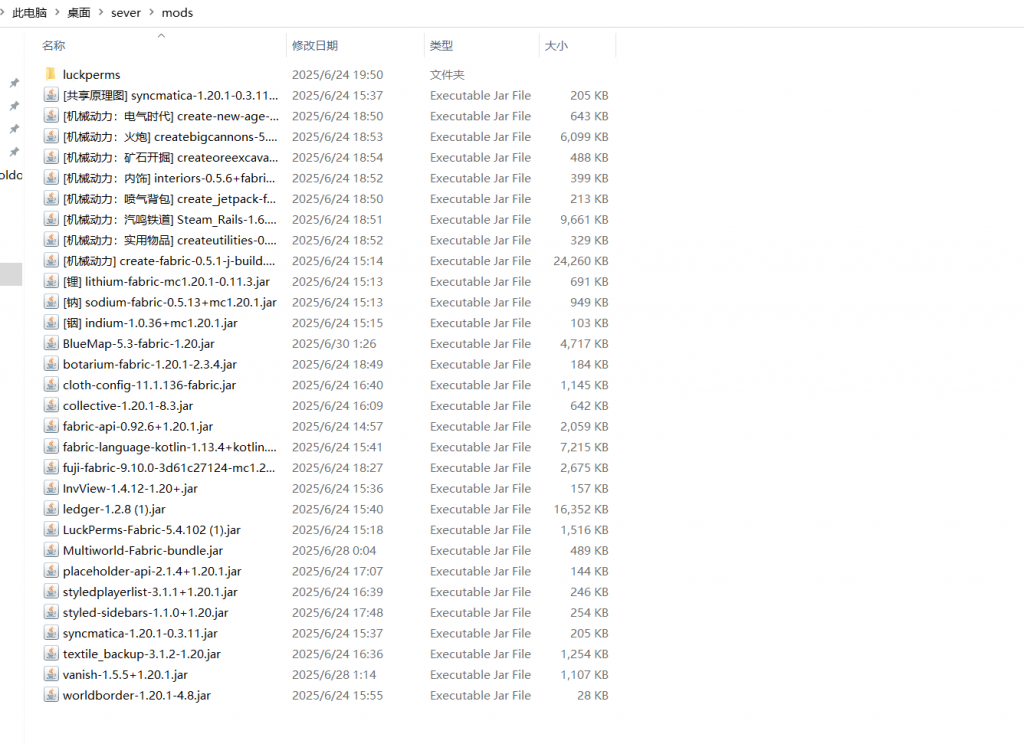1024x744 pixels.
Task: Open the luckperms folder icon
Action: (51, 74)
